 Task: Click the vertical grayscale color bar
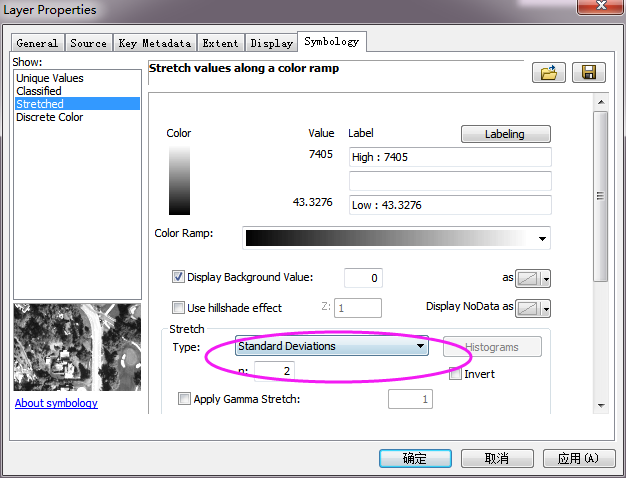tap(179, 180)
